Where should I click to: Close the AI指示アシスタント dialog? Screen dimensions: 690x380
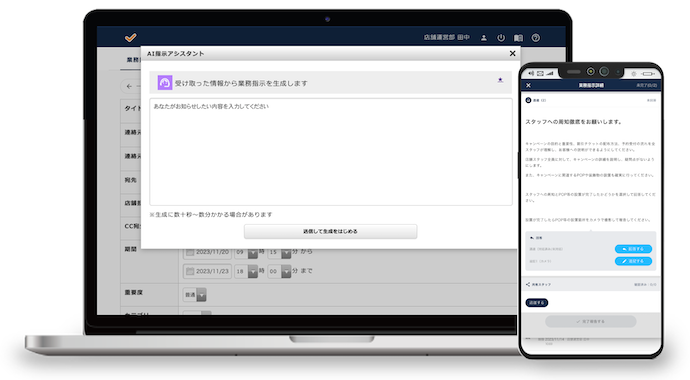[x=512, y=53]
